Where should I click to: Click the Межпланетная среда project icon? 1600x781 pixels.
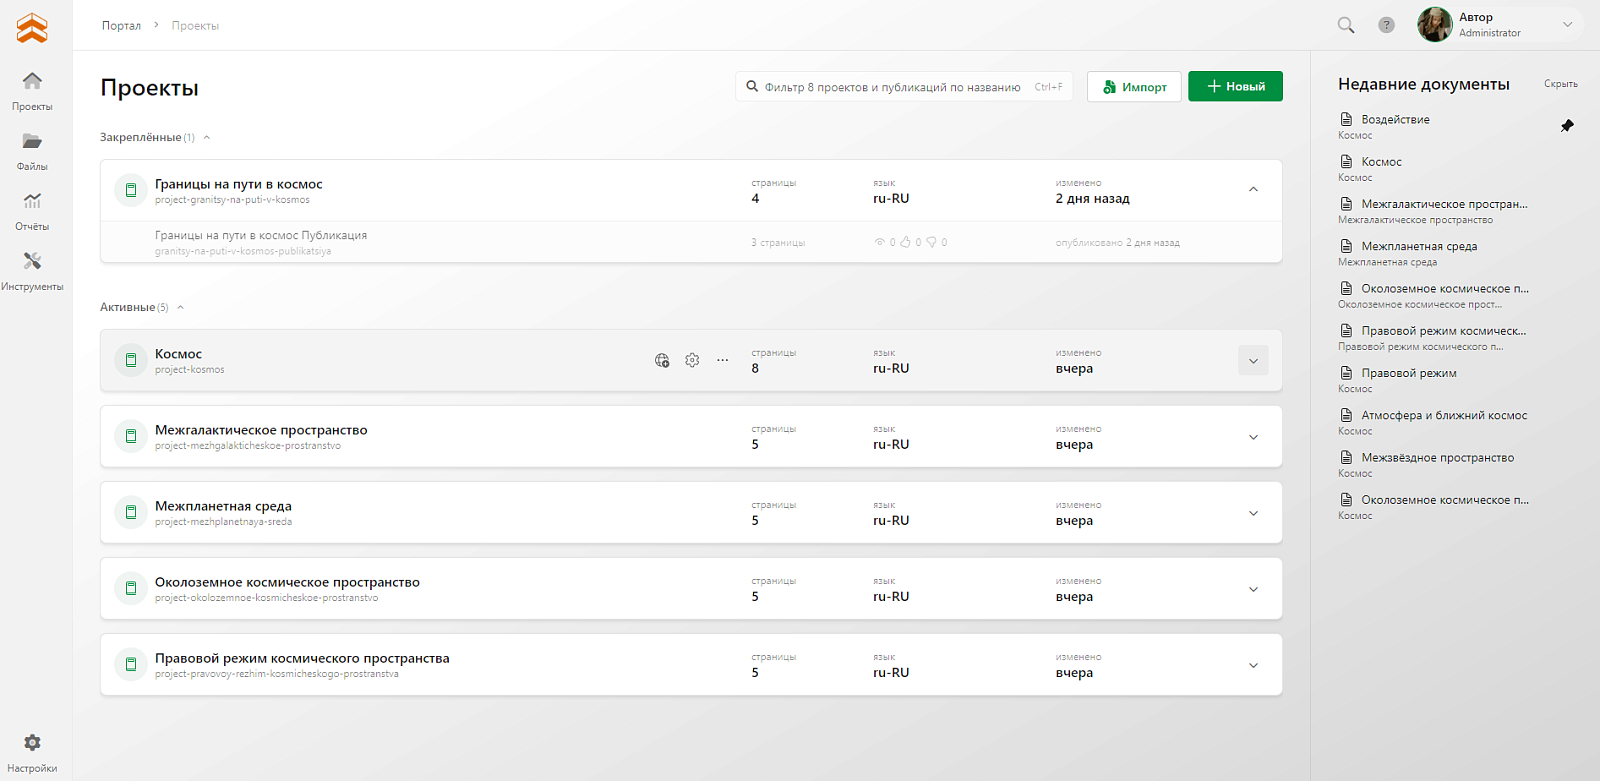(x=130, y=512)
